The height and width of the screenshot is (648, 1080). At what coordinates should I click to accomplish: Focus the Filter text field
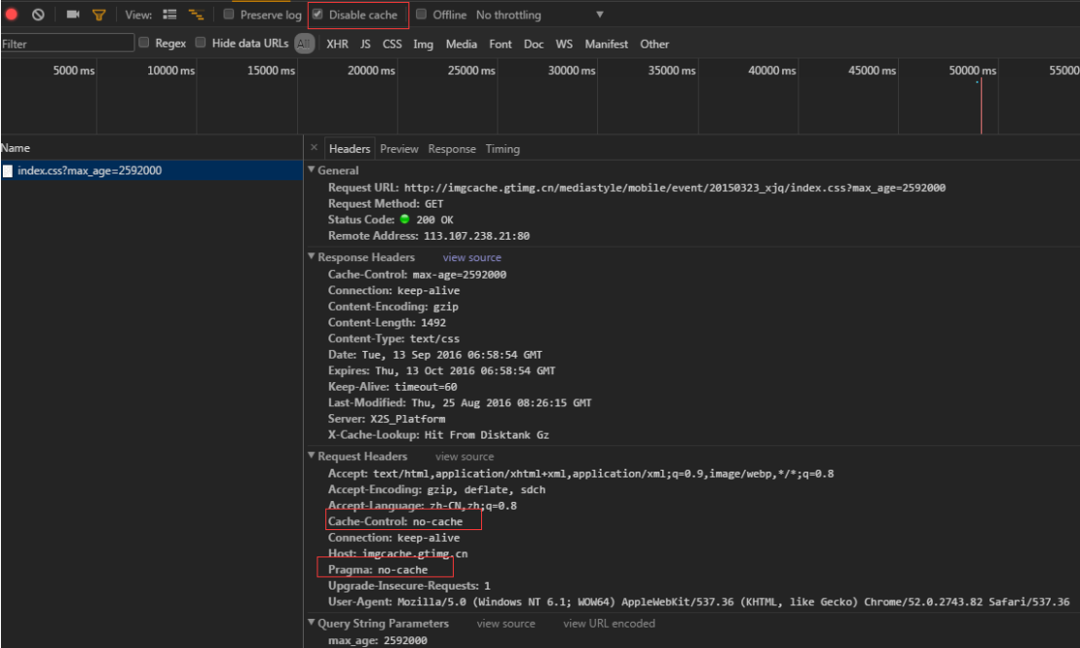(x=67, y=43)
